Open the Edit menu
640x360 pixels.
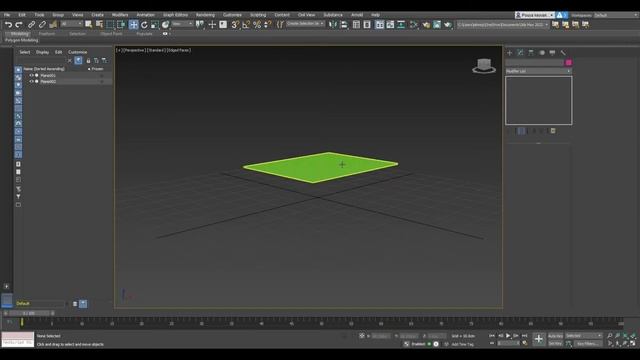tap(22, 15)
